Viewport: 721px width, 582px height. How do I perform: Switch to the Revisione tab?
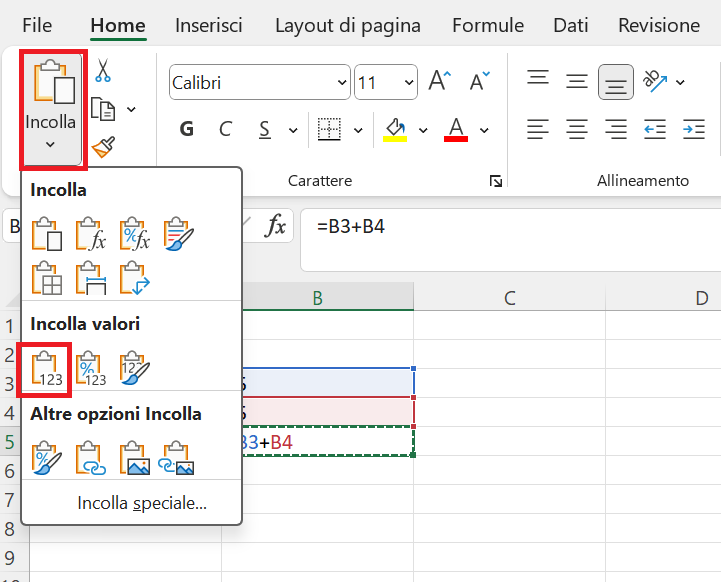(x=659, y=25)
